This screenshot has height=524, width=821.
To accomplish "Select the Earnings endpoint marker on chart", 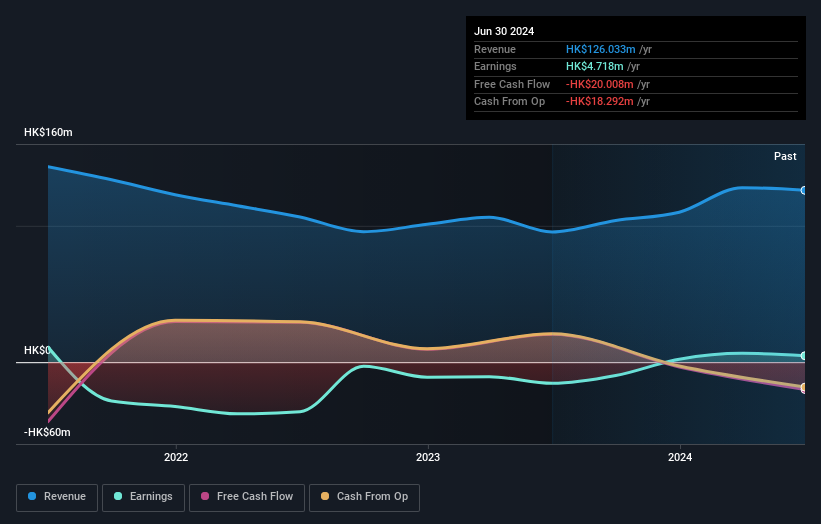I will point(804,356).
